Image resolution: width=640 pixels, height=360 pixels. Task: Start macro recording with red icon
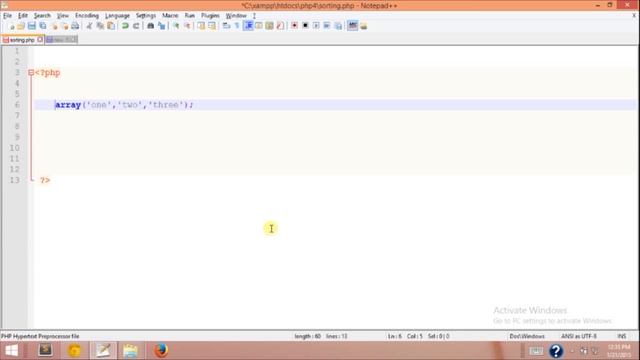[x=294, y=26]
